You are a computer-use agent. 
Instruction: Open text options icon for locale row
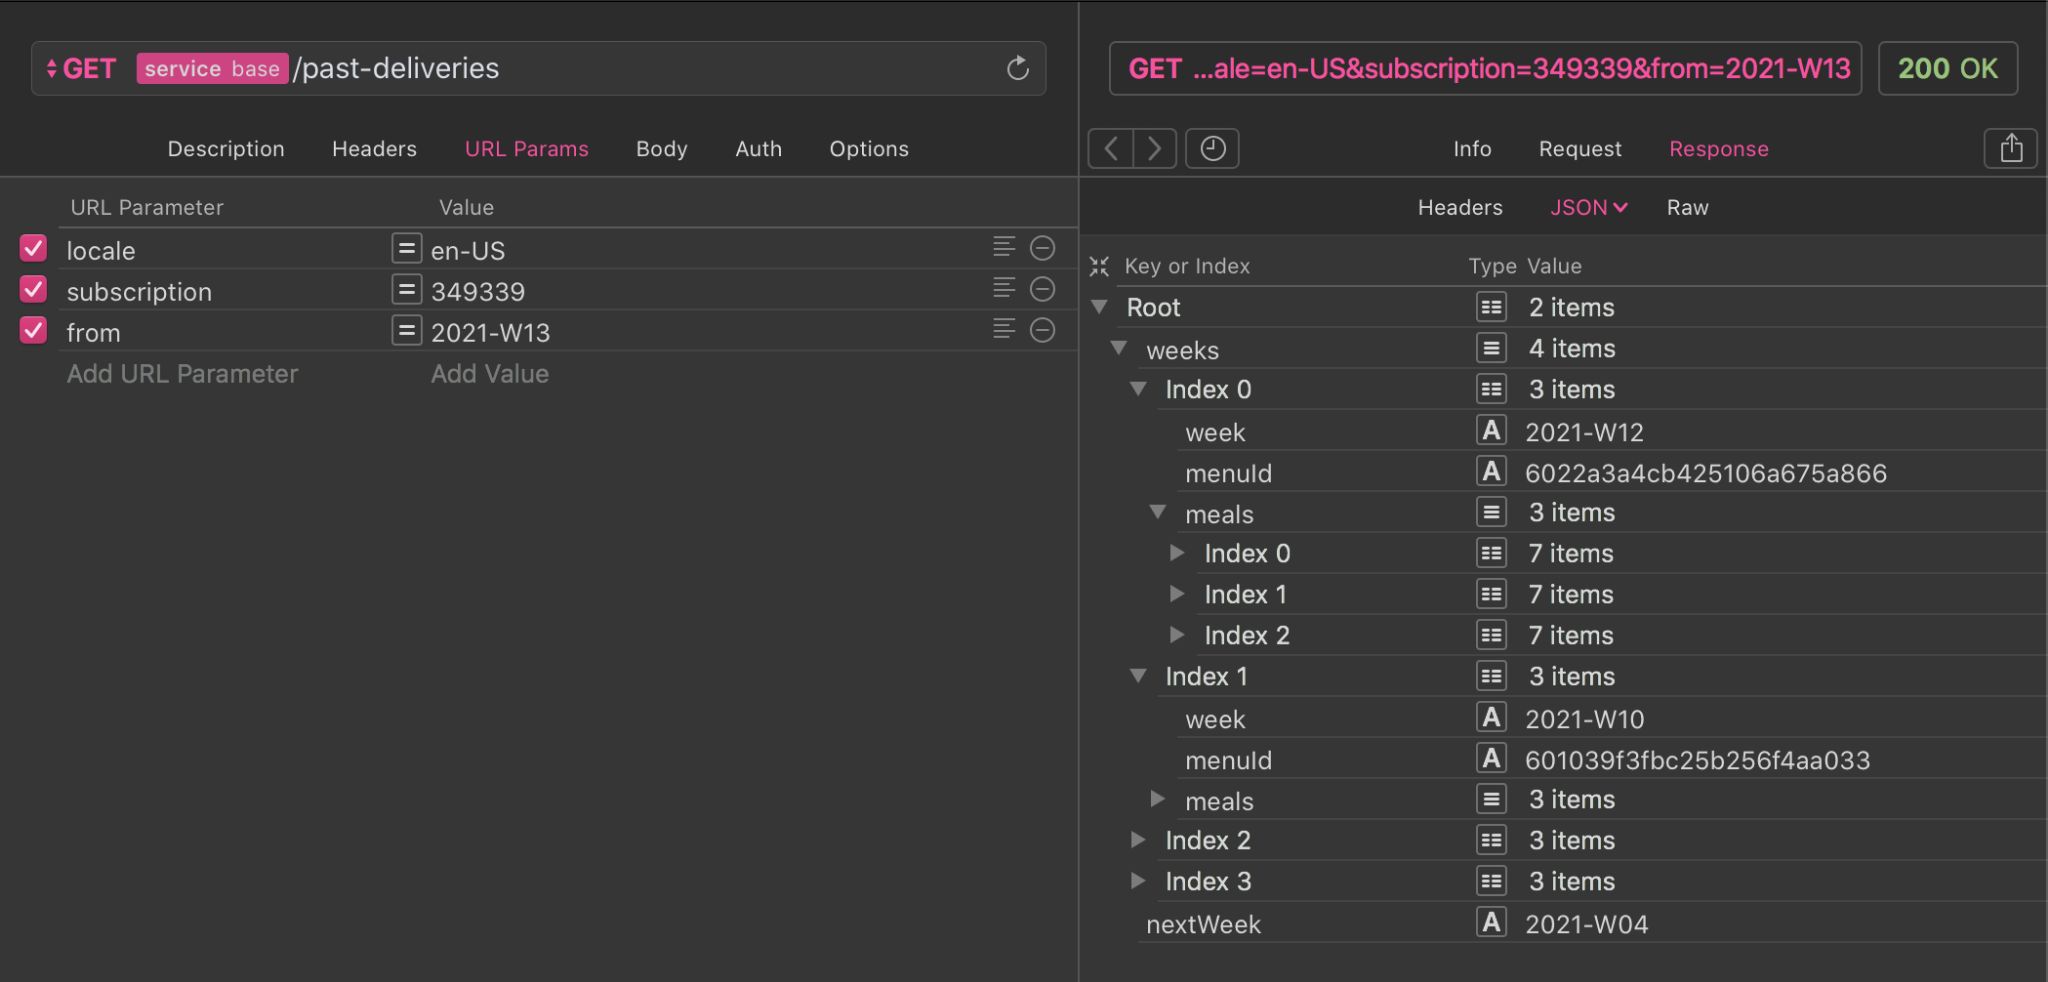point(1004,247)
